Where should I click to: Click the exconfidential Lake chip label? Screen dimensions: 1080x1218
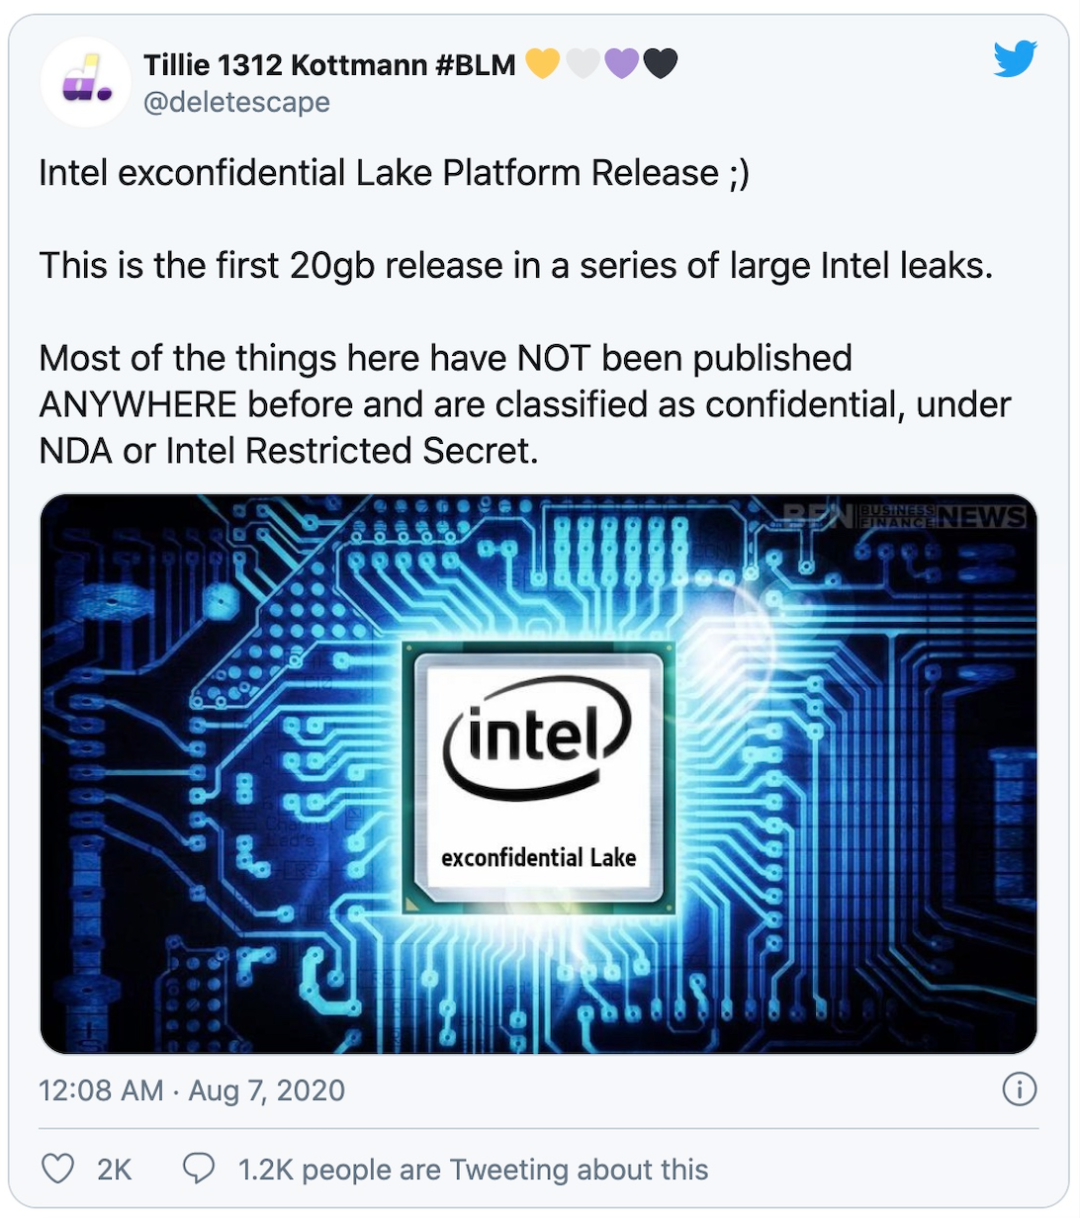pos(538,857)
